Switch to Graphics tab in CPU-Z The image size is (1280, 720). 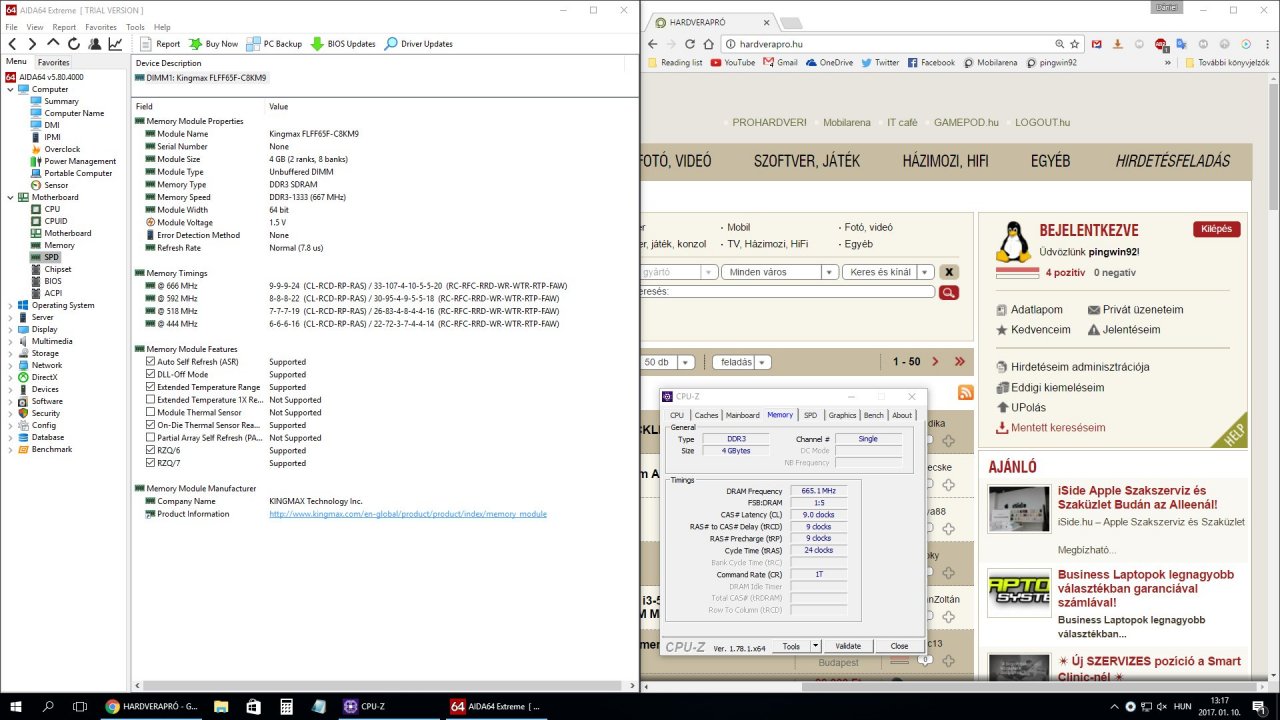pos(842,415)
